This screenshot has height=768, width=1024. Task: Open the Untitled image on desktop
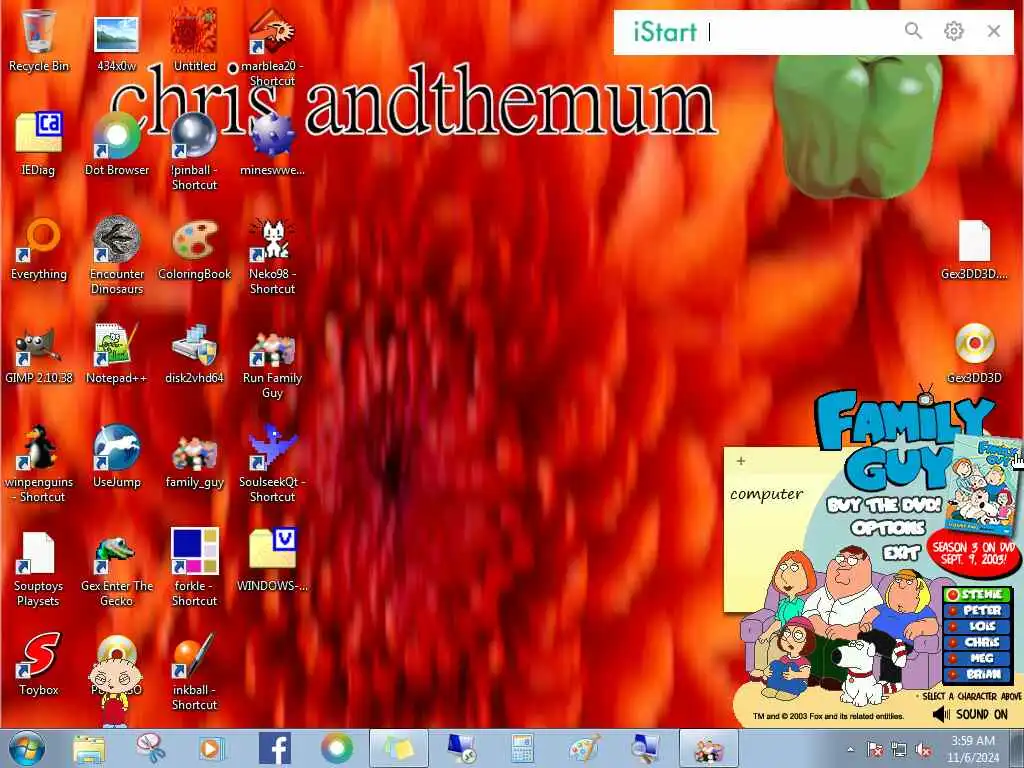[195, 40]
